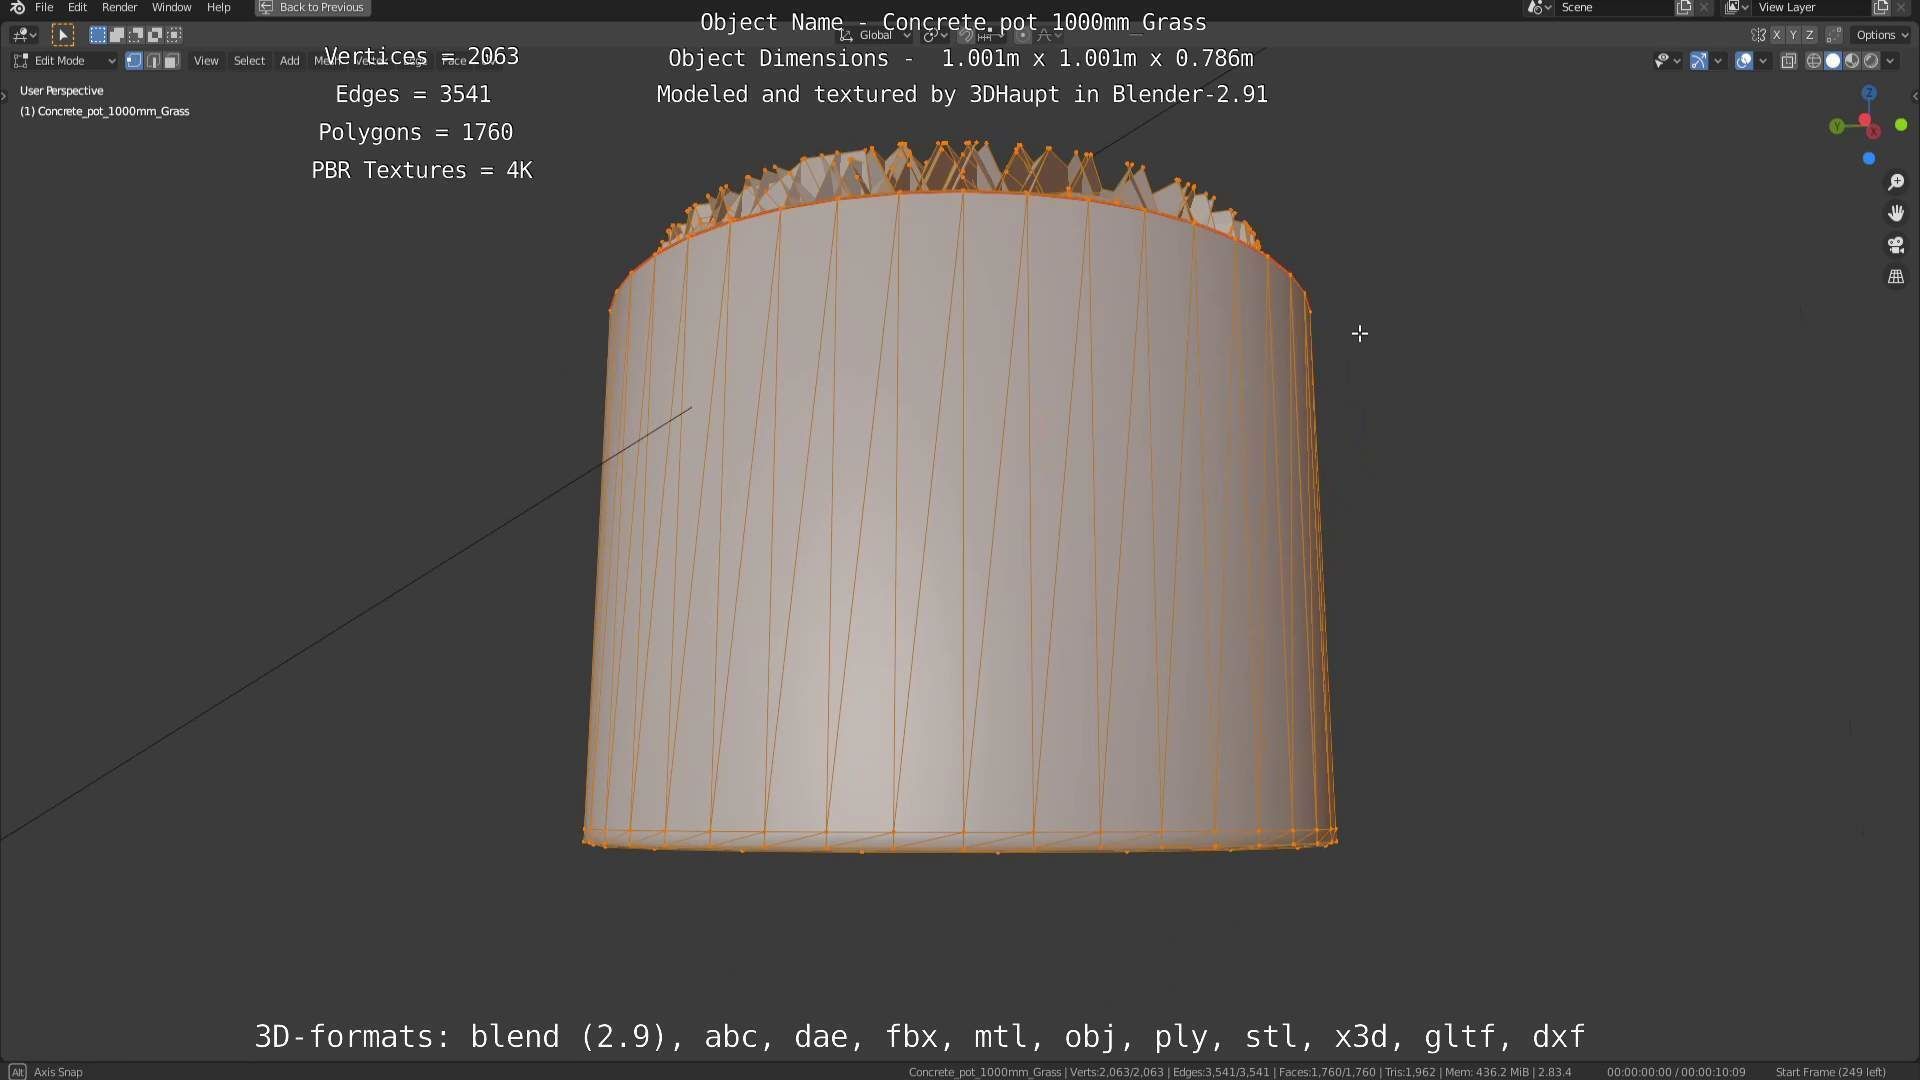Toggle the snap magnet
The image size is (1920, 1080).
pyautogui.click(x=965, y=35)
